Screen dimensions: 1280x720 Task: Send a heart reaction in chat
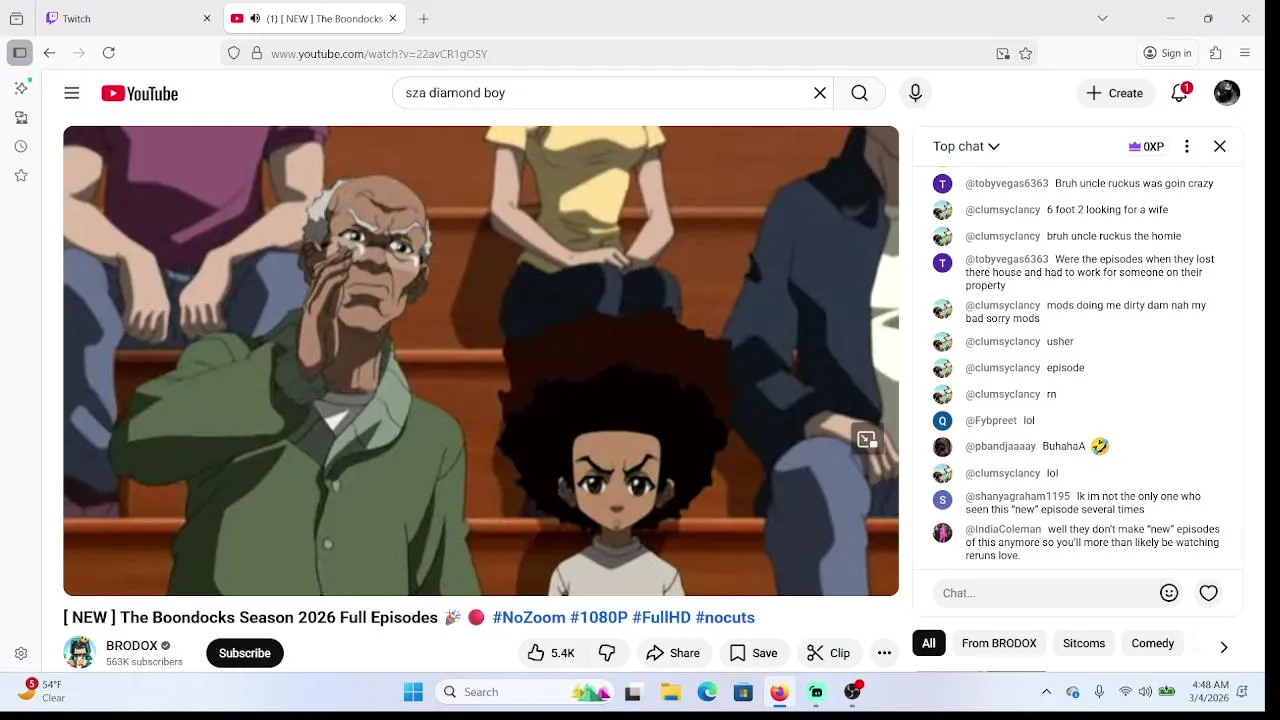point(1209,593)
